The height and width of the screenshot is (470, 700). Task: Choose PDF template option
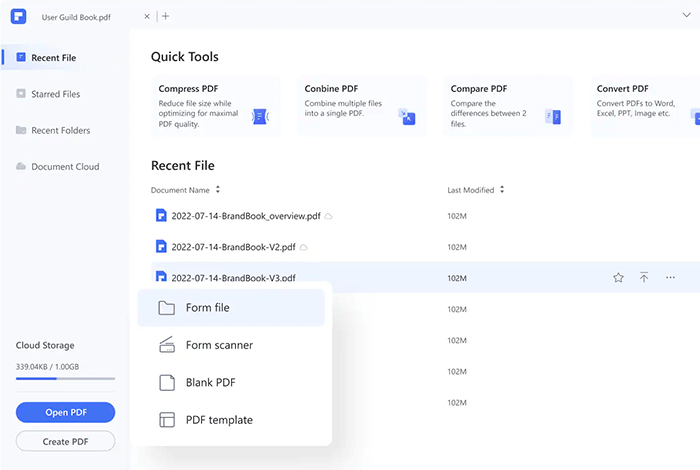point(231,420)
